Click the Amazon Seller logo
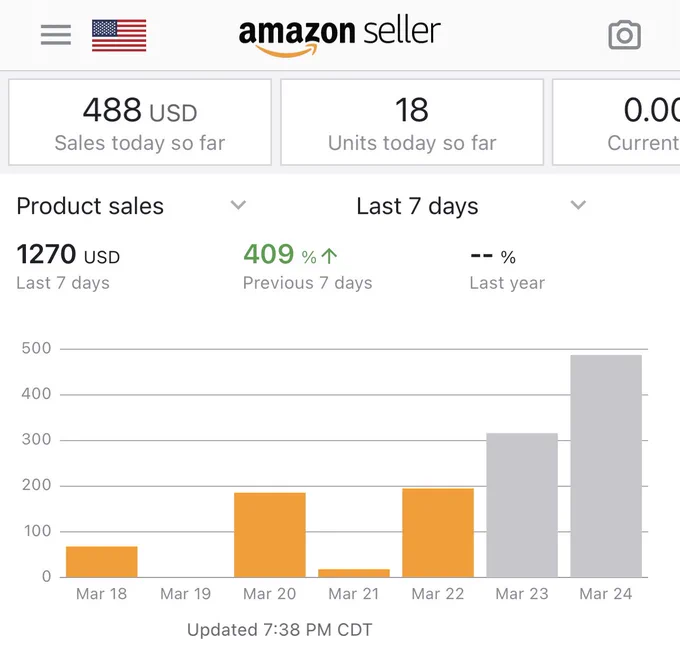This screenshot has width=680, height=650. tap(340, 36)
